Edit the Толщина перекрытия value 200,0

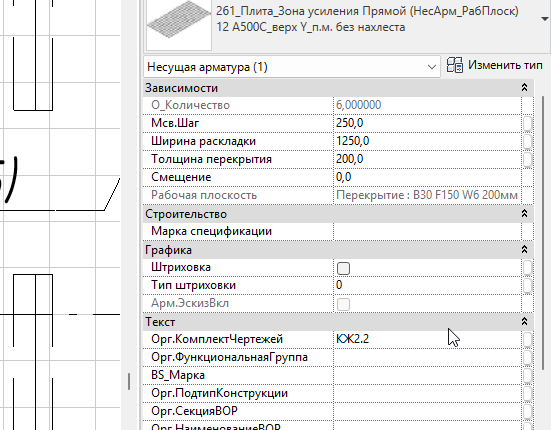coord(427,159)
